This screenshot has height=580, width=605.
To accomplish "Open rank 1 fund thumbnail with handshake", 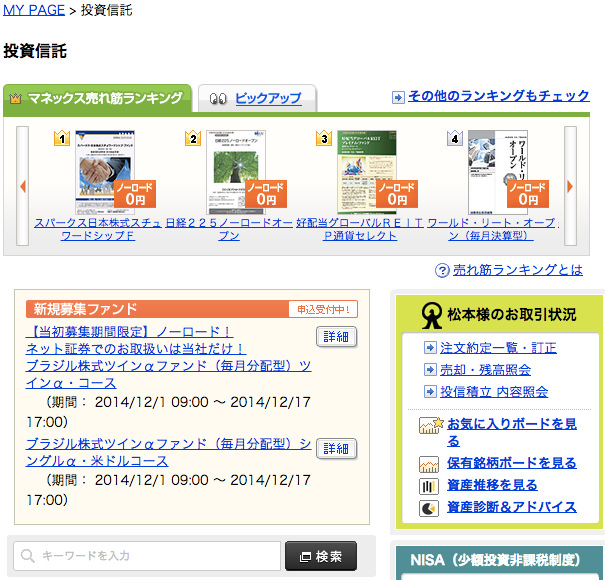I will click(105, 172).
